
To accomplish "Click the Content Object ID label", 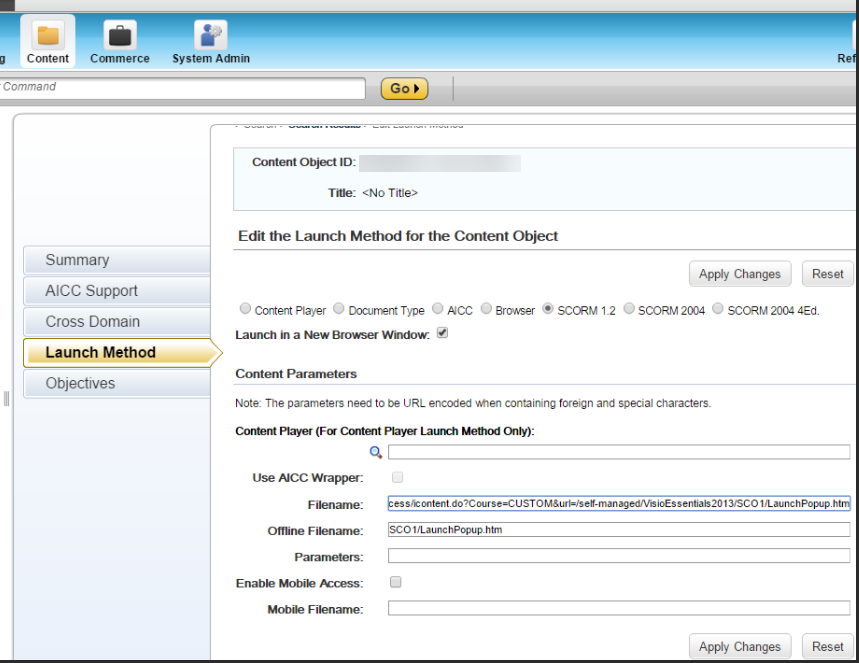I will pos(304,162).
